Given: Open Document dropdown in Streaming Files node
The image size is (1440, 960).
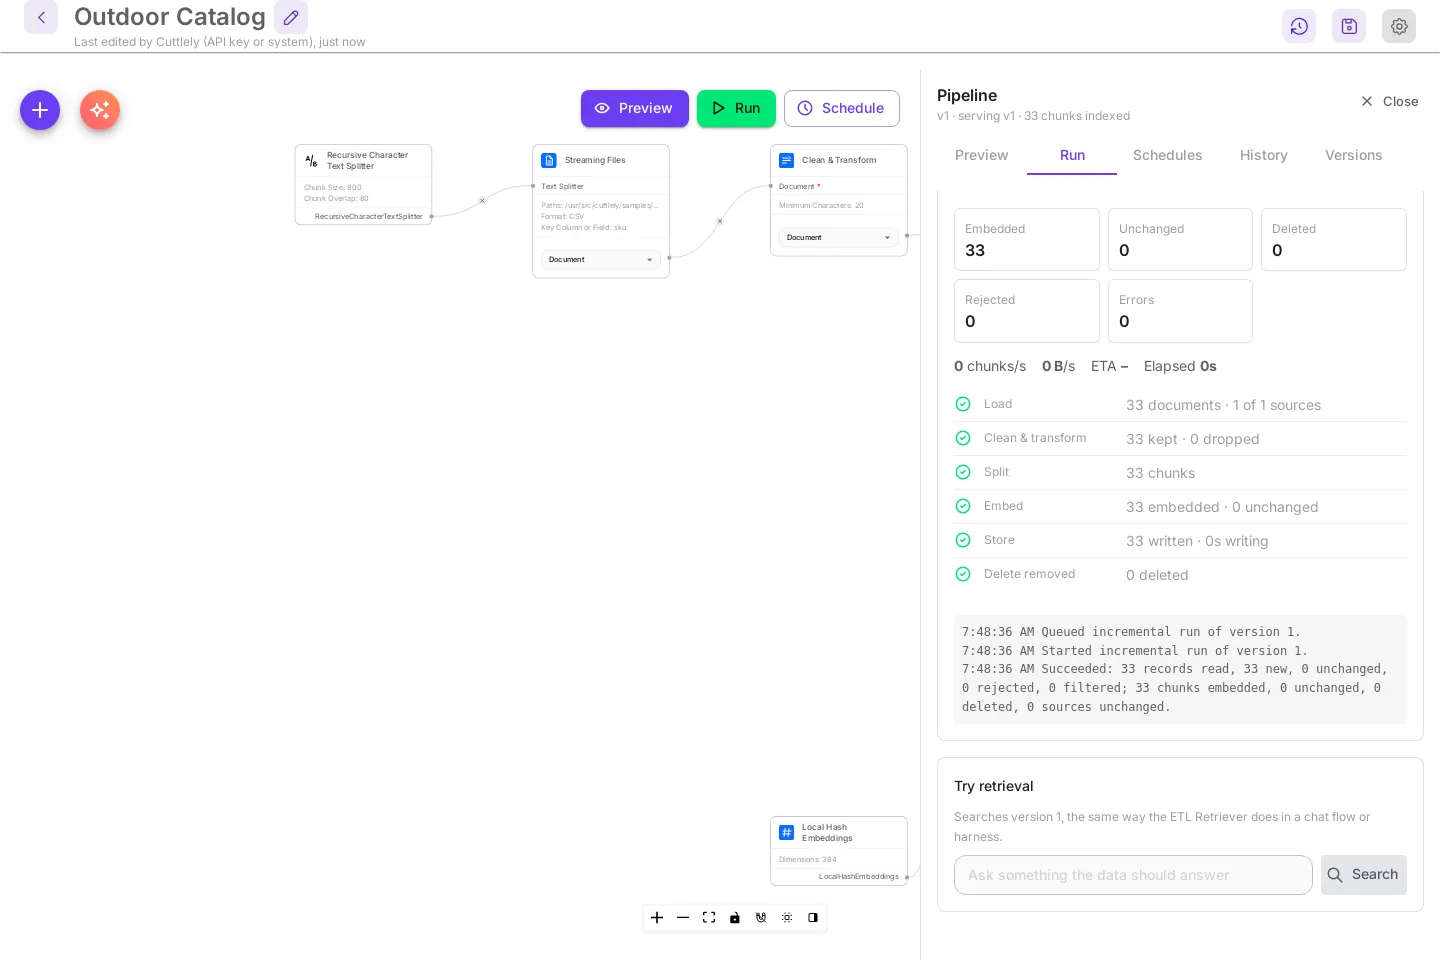Looking at the screenshot, I should (601, 259).
